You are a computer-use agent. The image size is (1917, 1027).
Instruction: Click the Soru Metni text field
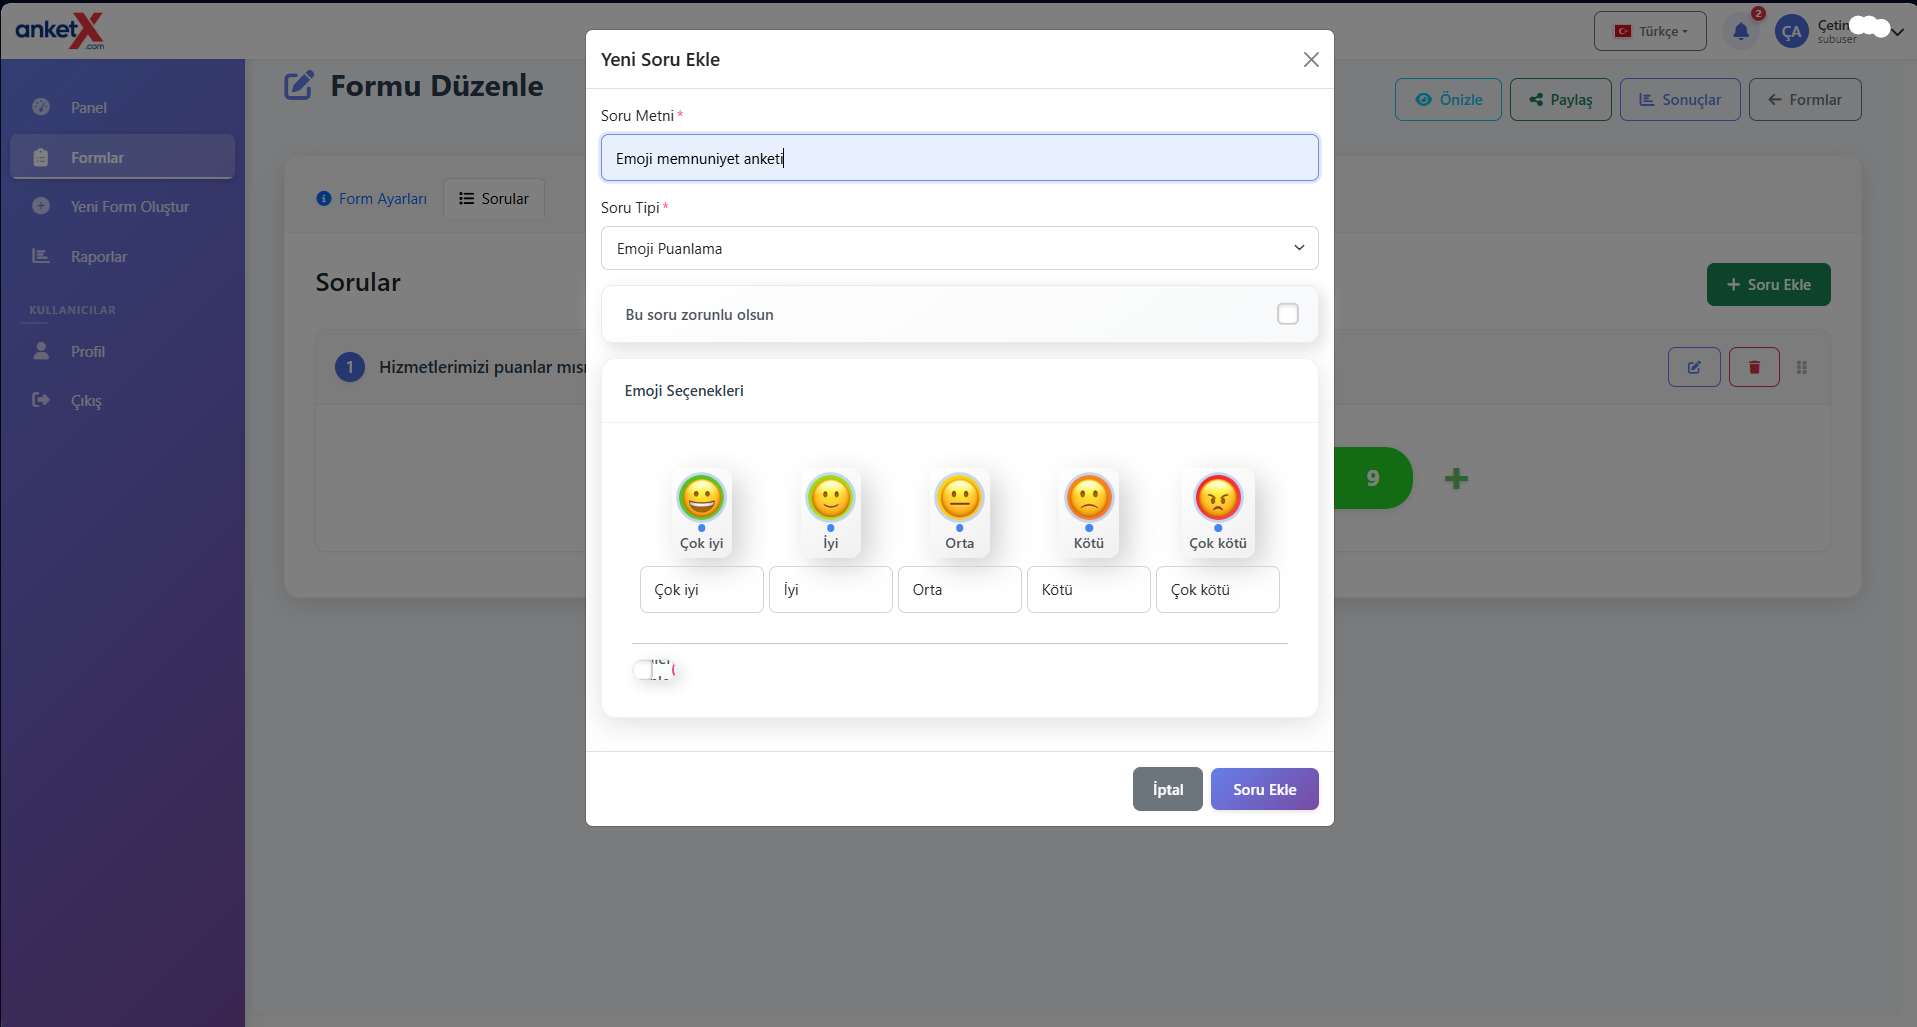click(958, 158)
